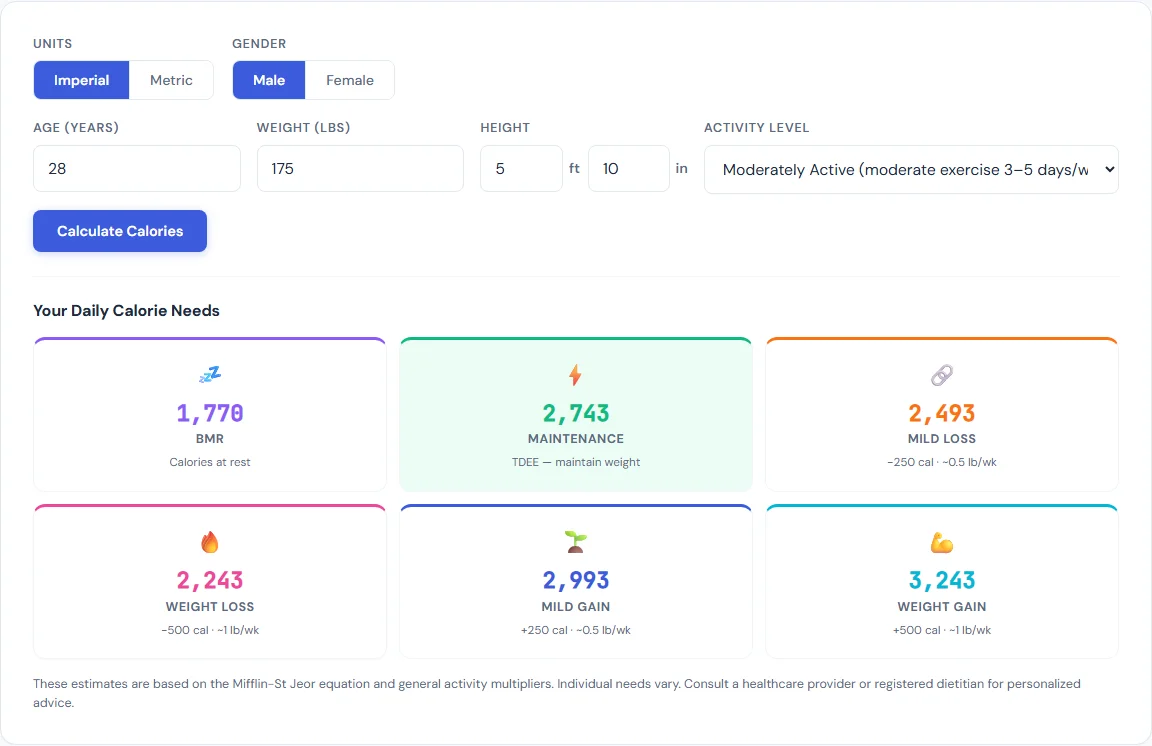Click the seedling icon on Mild Gain card
Screen dimensions: 1152x746
(575, 542)
